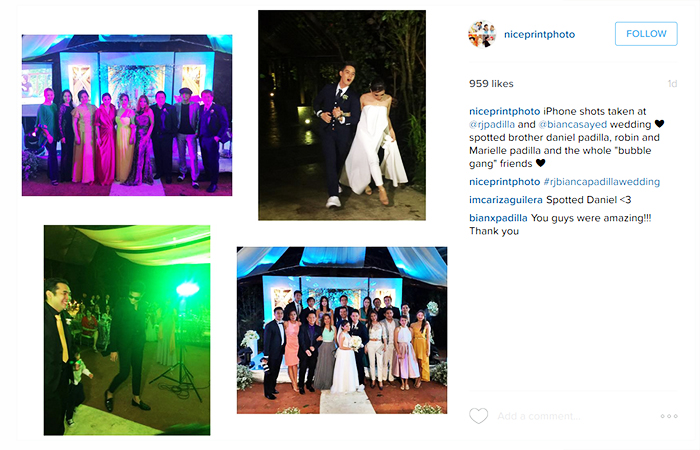
Task: Open commenter bianxpadilla's profile
Action: click(x=498, y=218)
